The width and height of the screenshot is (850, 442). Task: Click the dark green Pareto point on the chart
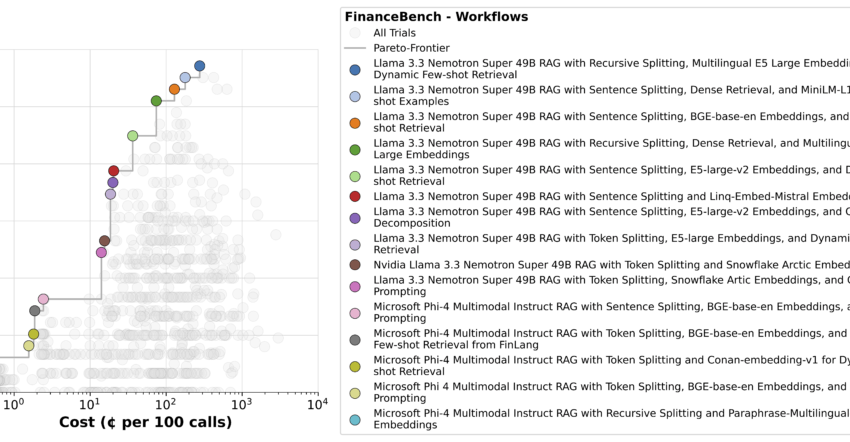(x=156, y=101)
